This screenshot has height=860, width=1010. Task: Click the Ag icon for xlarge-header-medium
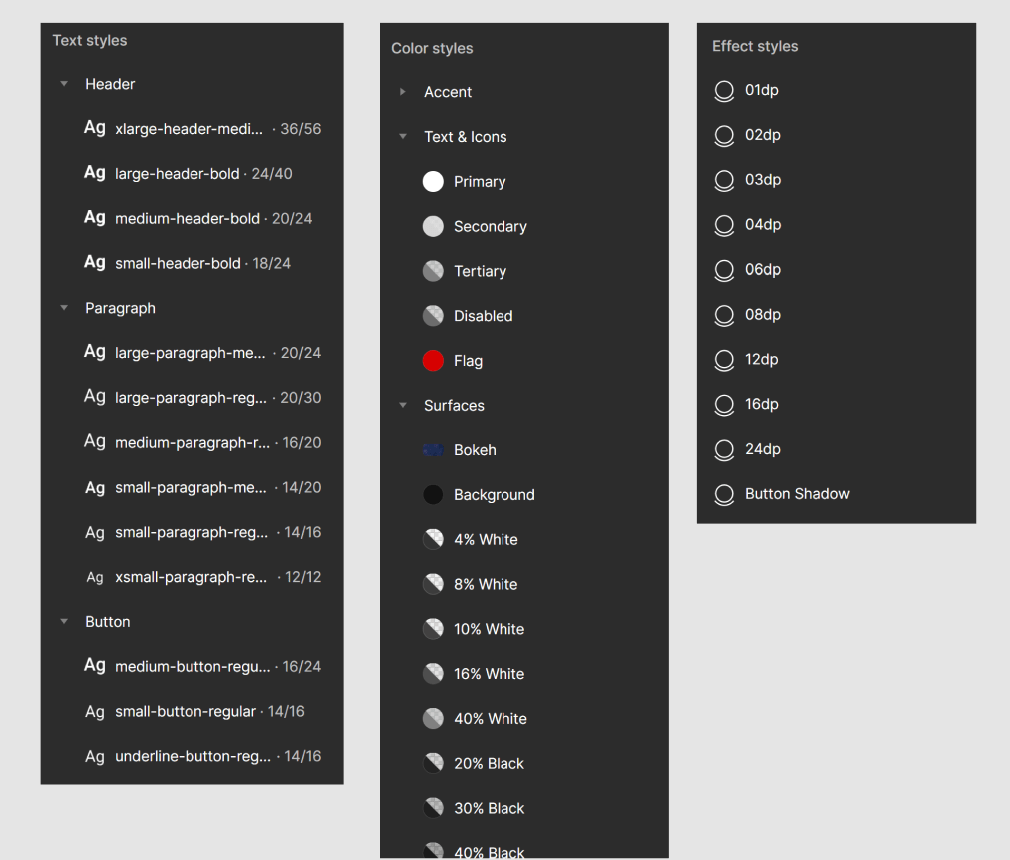(x=95, y=128)
